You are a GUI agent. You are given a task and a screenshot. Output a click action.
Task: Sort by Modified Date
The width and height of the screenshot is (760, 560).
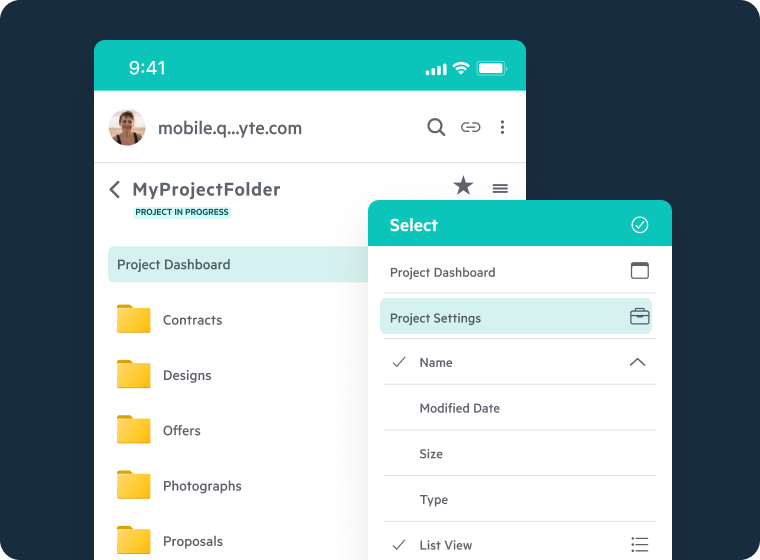pyautogui.click(x=459, y=408)
